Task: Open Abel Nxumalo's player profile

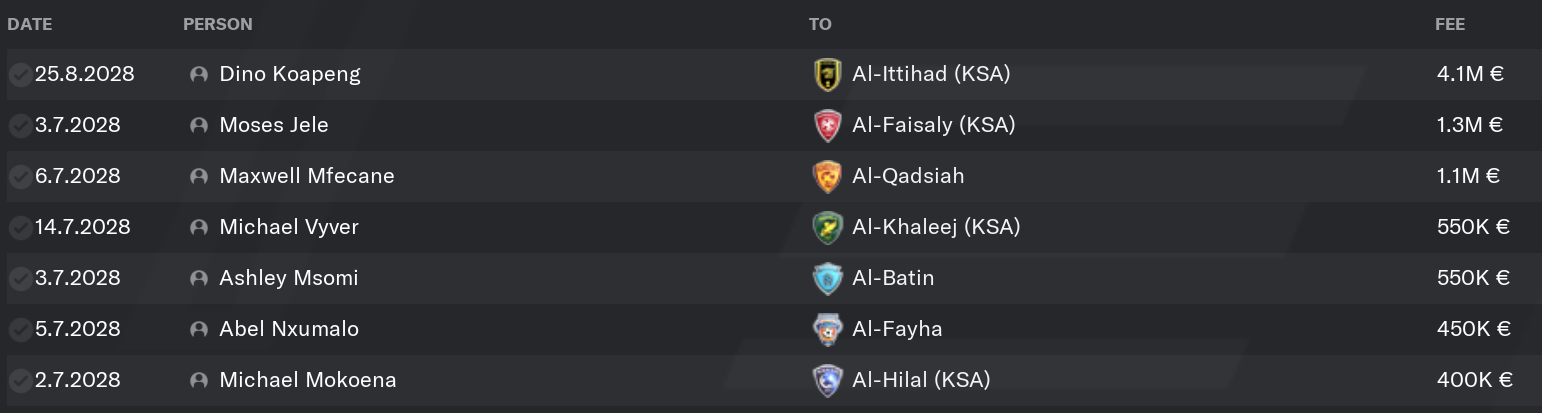Action: tap(289, 329)
